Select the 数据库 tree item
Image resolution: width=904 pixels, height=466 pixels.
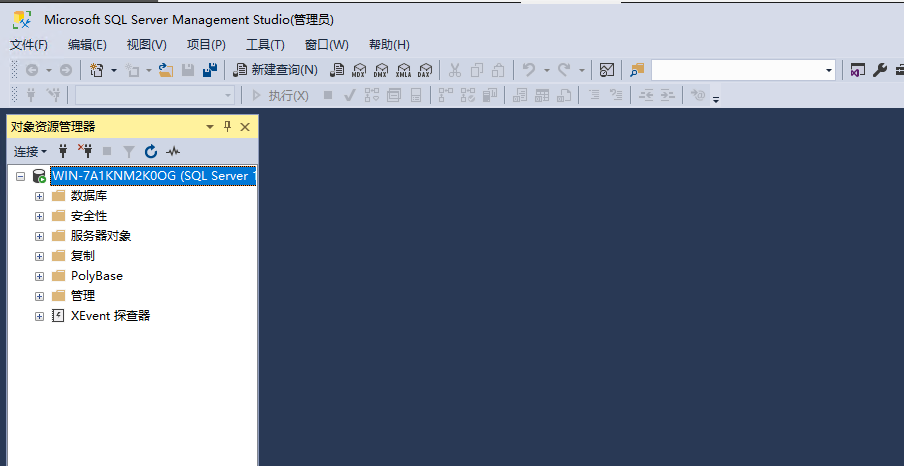click(x=89, y=196)
